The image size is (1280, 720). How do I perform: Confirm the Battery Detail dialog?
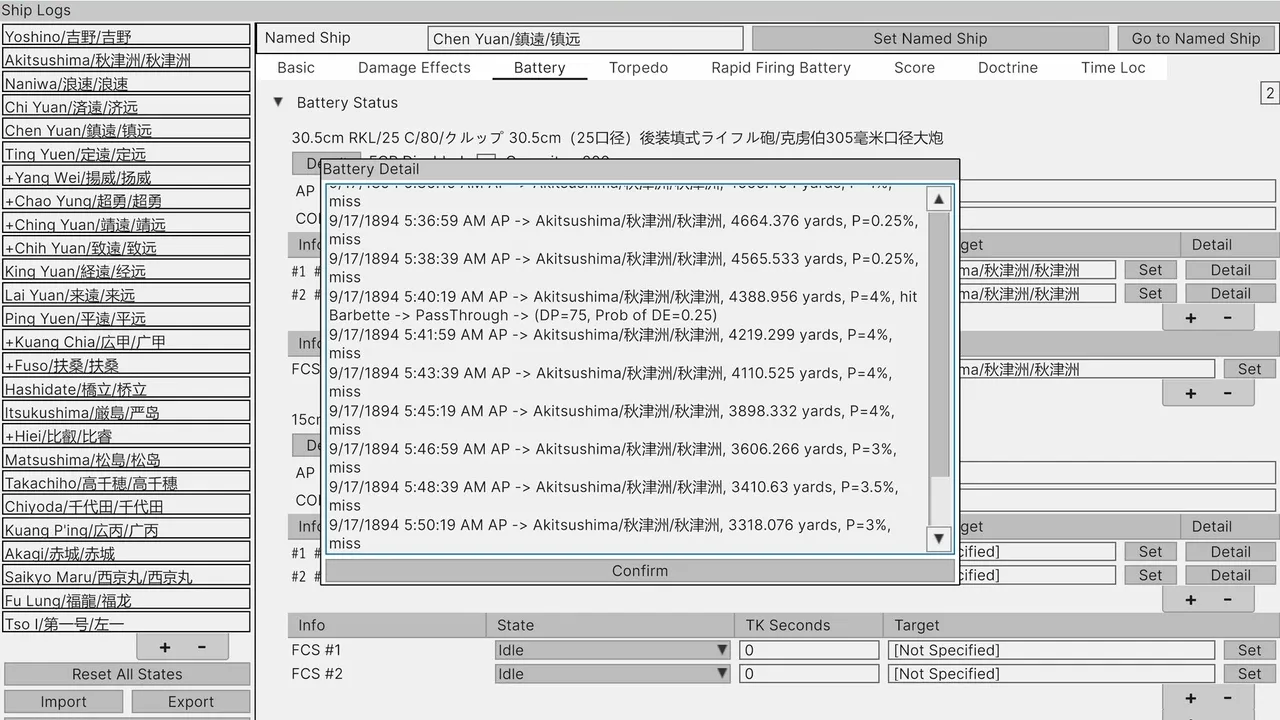[x=640, y=571]
